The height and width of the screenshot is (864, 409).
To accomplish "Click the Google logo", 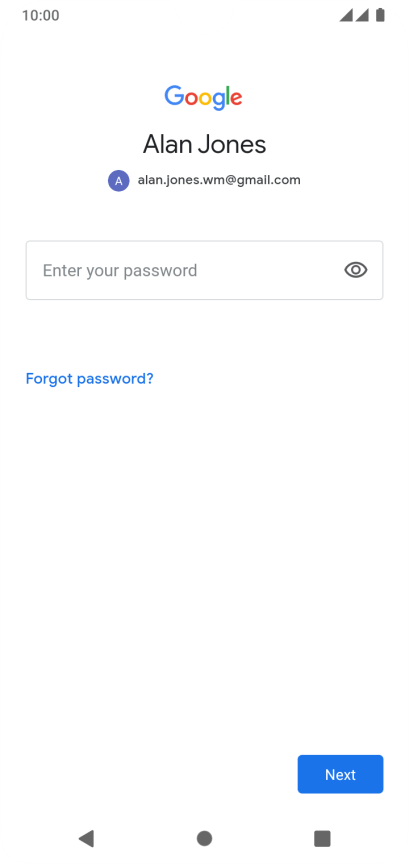I will 203,98.
